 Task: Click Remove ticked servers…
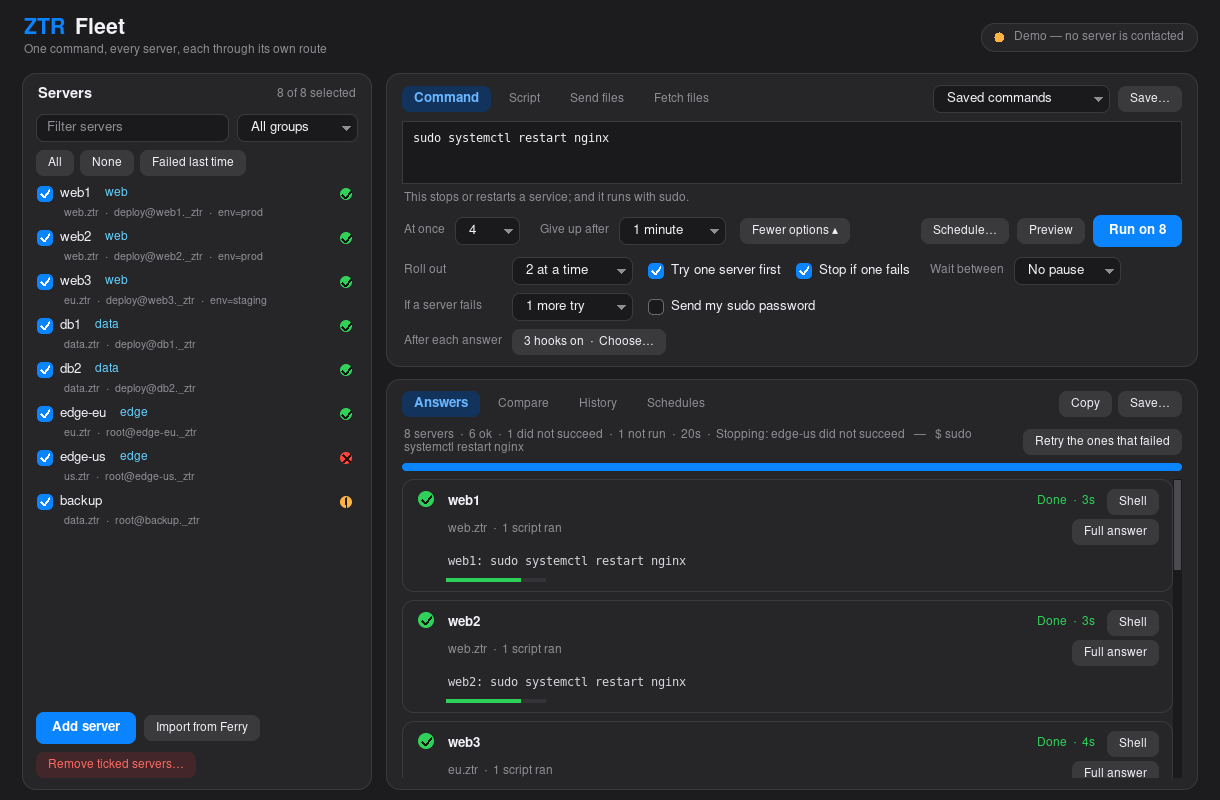click(x=116, y=765)
